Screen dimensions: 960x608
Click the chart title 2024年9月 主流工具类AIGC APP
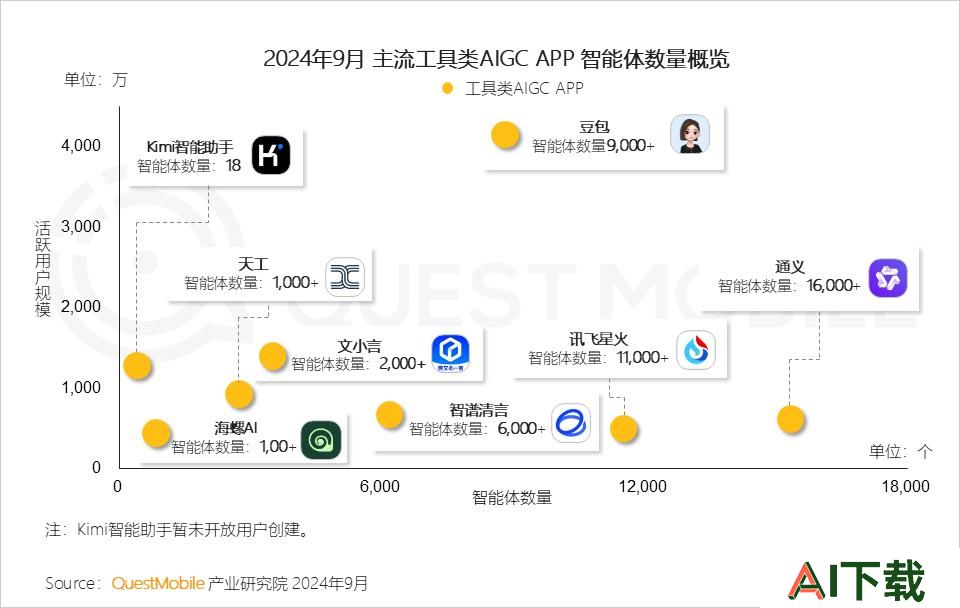pos(497,59)
